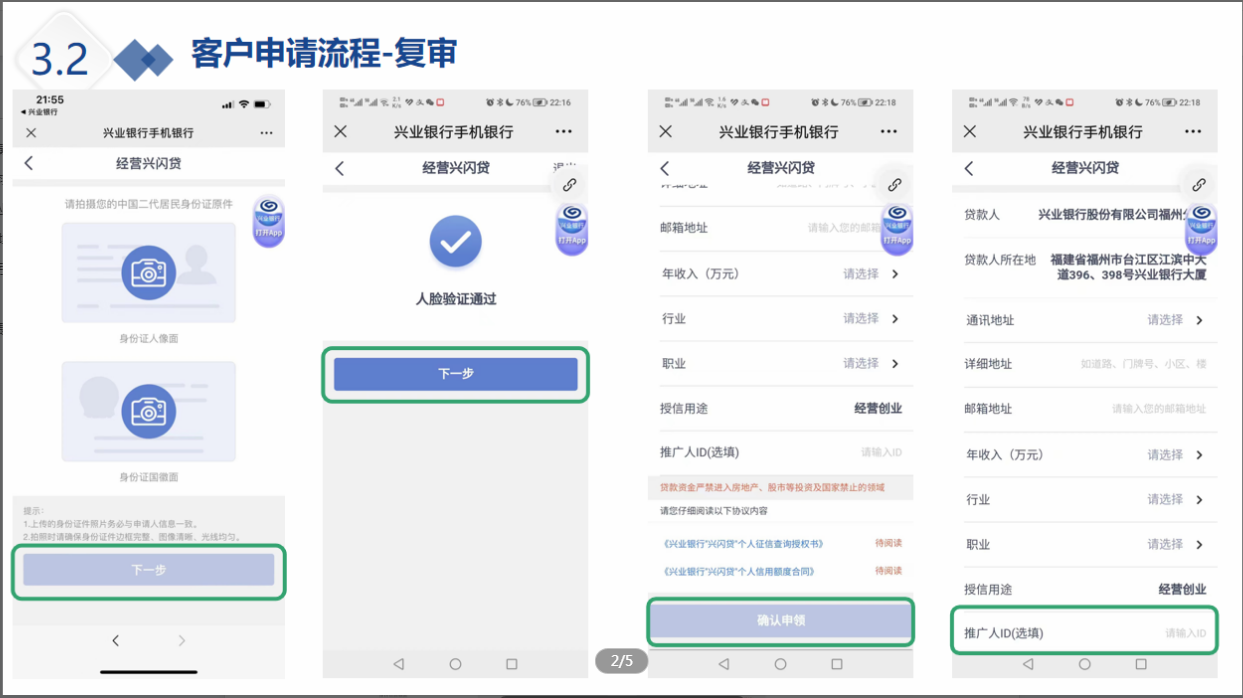This screenshot has height=698, width=1243.
Task: Tap the link icon on 人脸验证通过 screen
Action: pos(569,185)
